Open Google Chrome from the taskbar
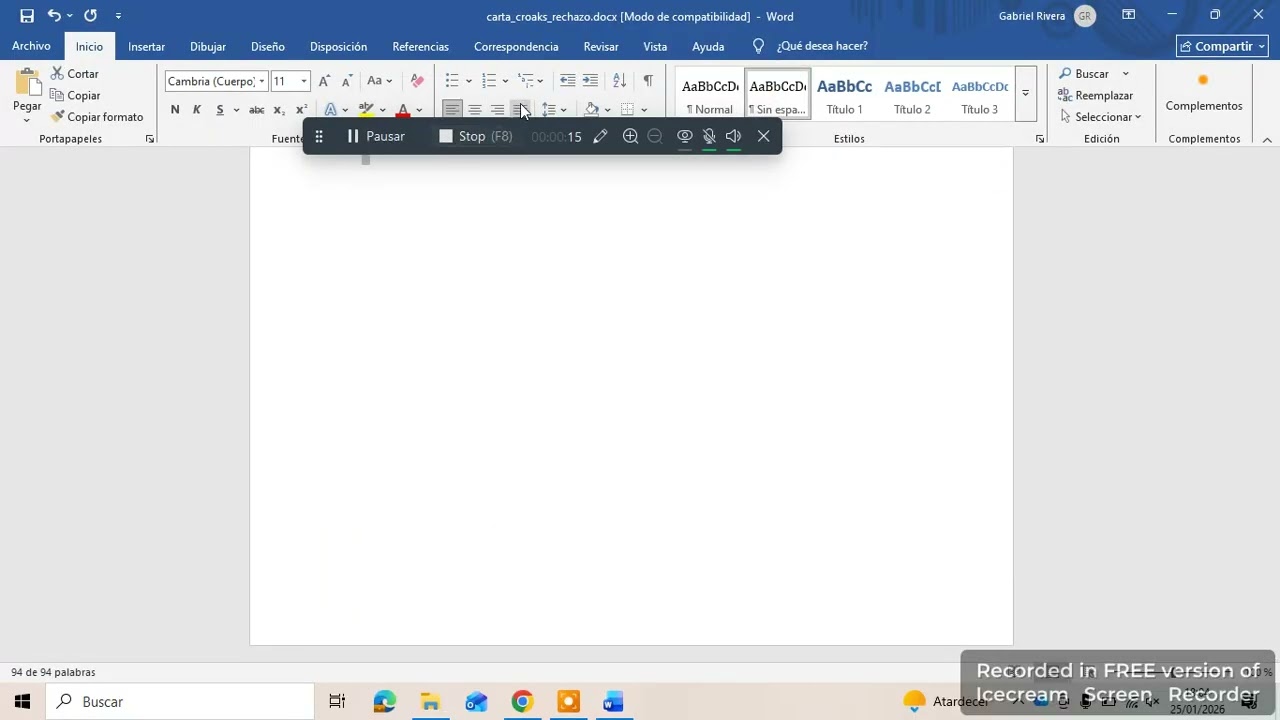This screenshot has width=1280, height=720. pyautogui.click(x=522, y=702)
